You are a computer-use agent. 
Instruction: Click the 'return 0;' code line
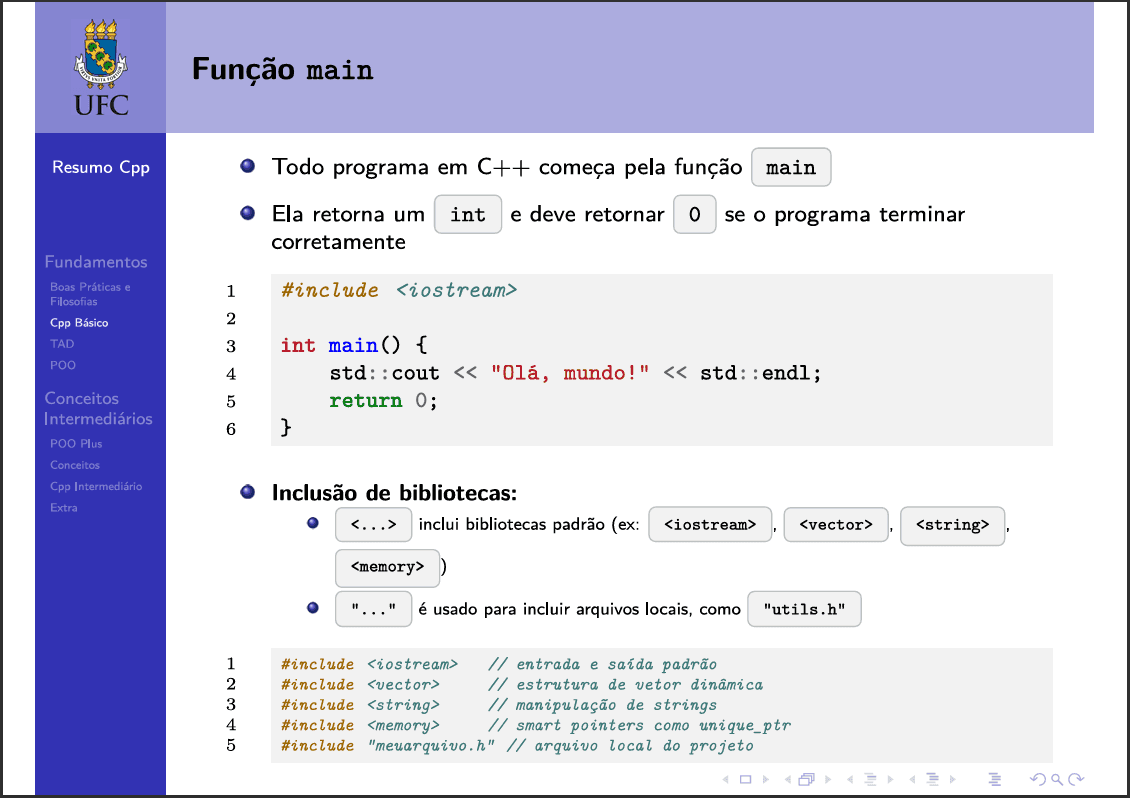click(x=383, y=401)
